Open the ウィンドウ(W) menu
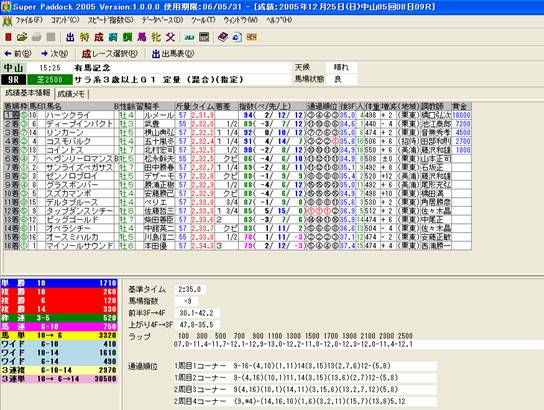Image resolution: width=544 pixels, height=410 pixels. click(x=240, y=20)
